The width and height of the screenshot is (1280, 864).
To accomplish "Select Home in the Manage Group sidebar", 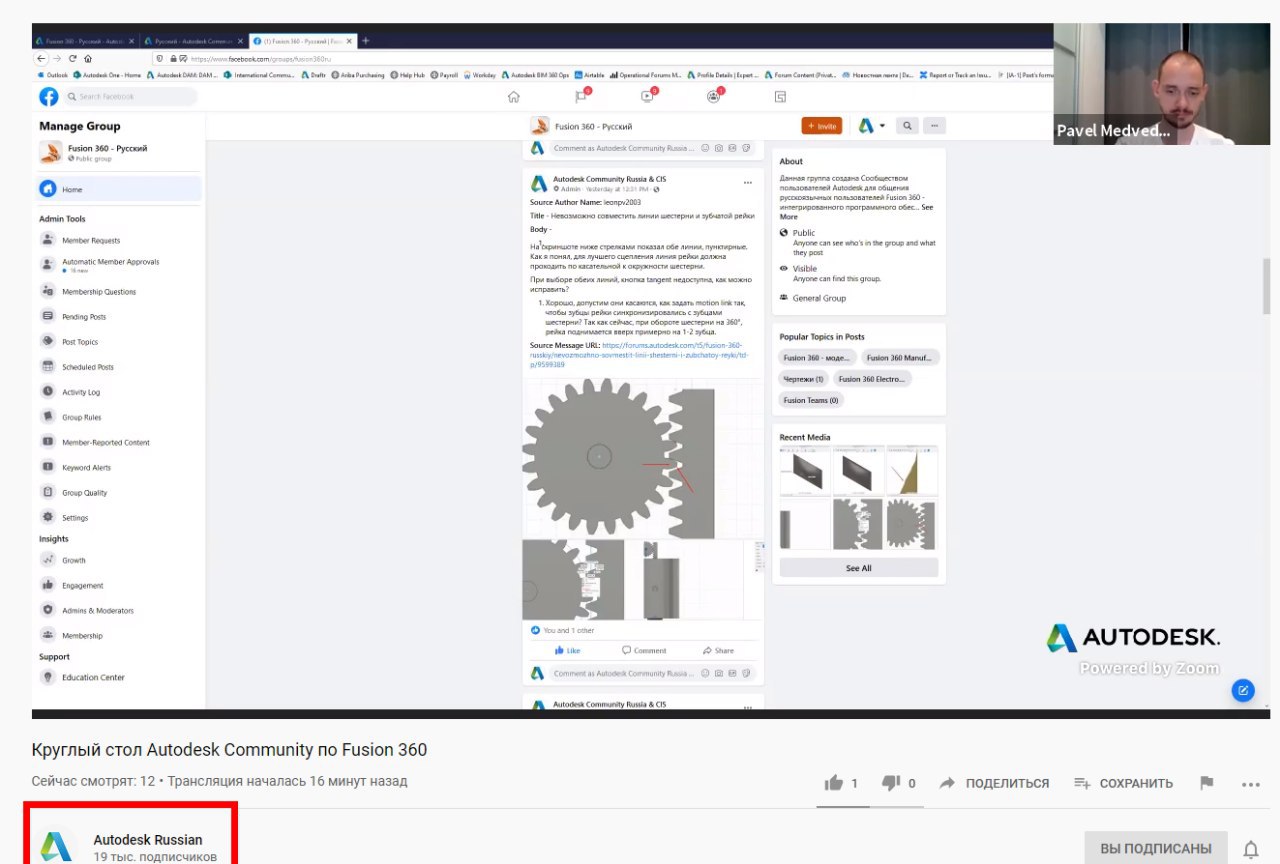I will [x=119, y=189].
